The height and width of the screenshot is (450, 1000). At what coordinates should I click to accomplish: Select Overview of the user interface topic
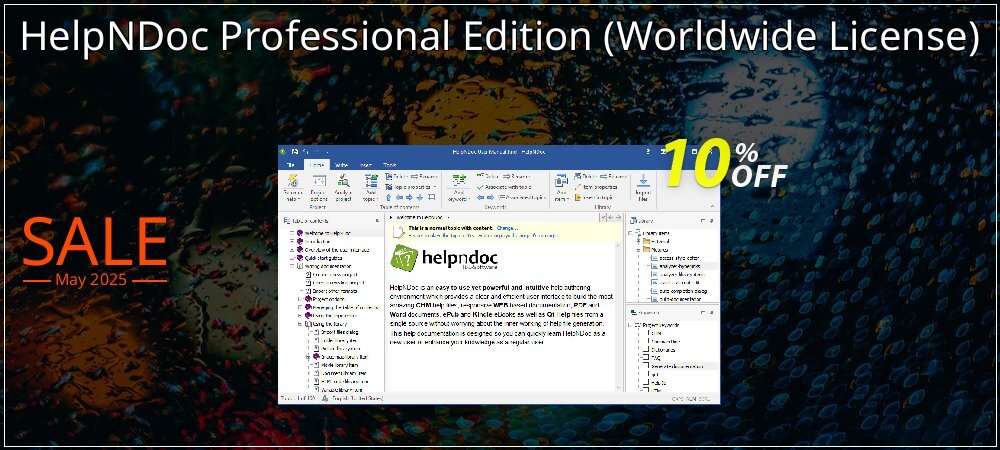click(336, 250)
